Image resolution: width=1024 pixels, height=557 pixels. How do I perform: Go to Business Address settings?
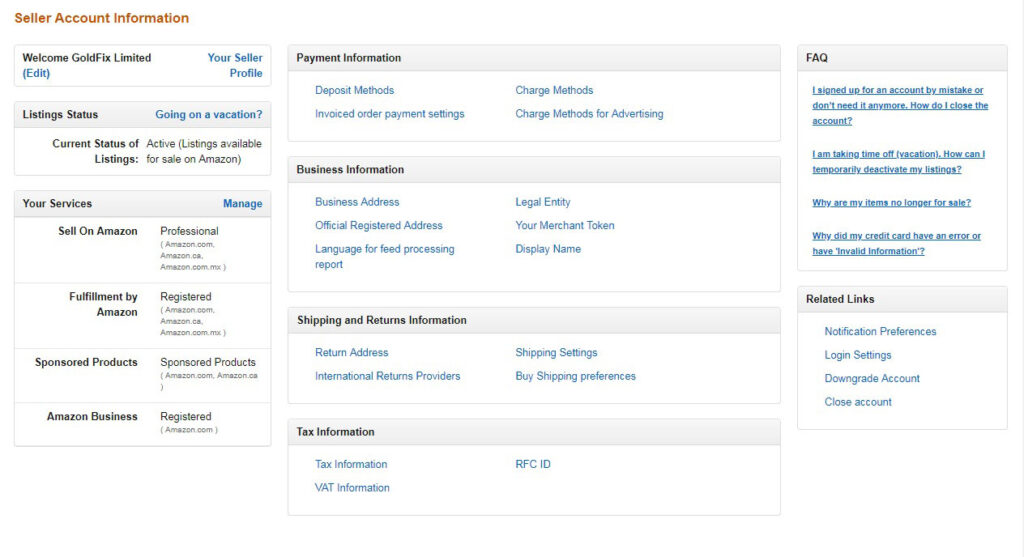click(357, 202)
